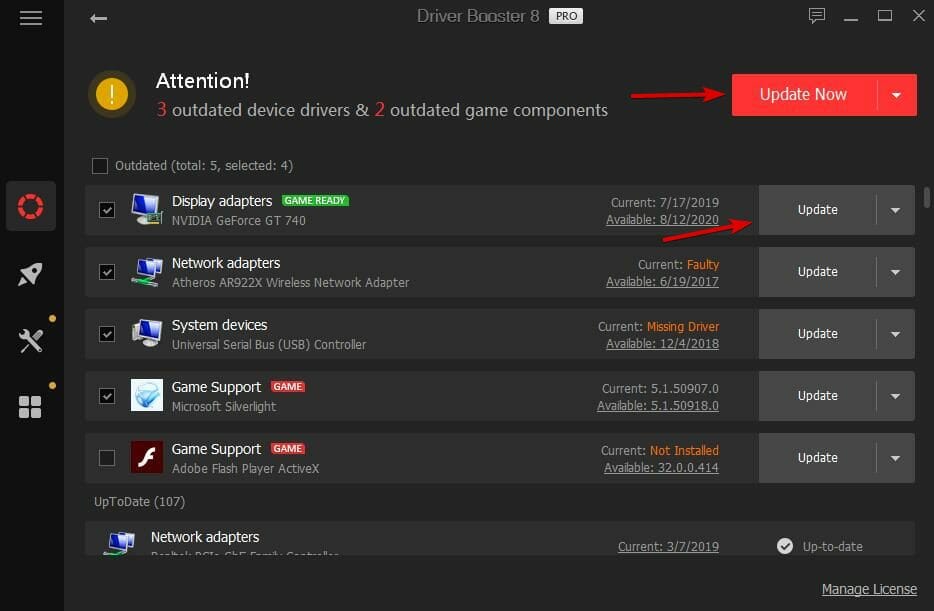Open the Action Center grid icon
934x611 pixels.
click(x=30, y=407)
